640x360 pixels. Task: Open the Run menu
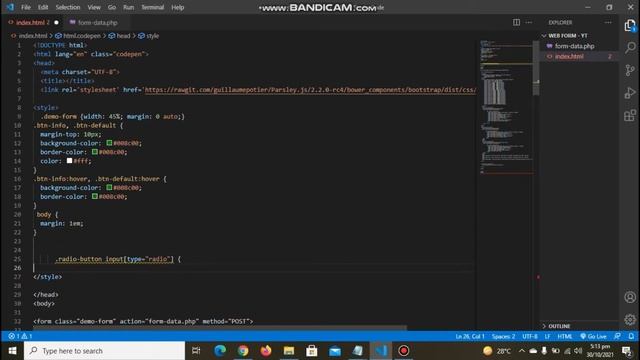[x=129, y=7]
